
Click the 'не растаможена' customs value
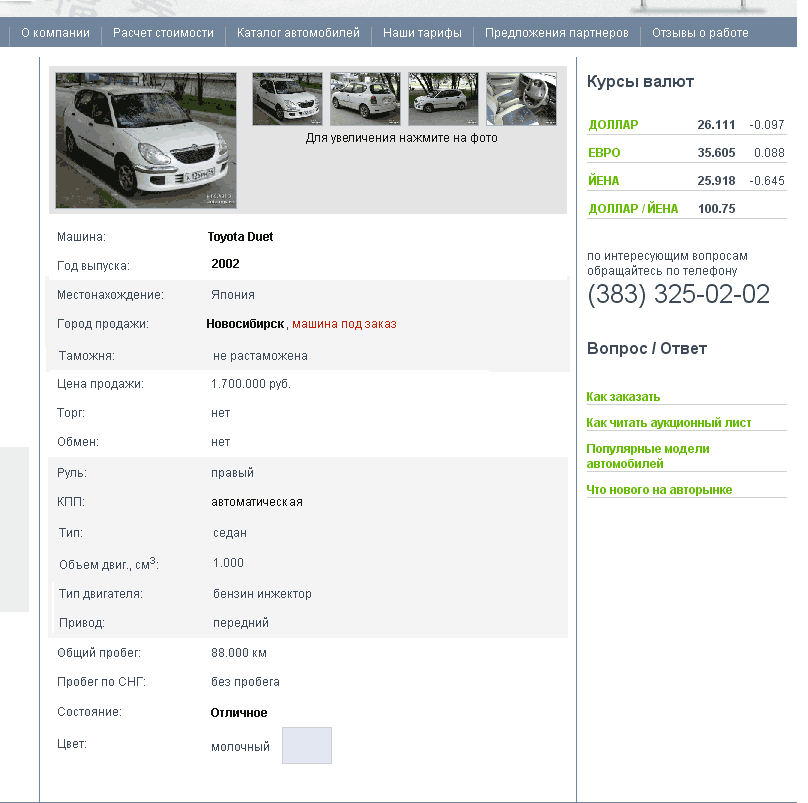(260, 356)
